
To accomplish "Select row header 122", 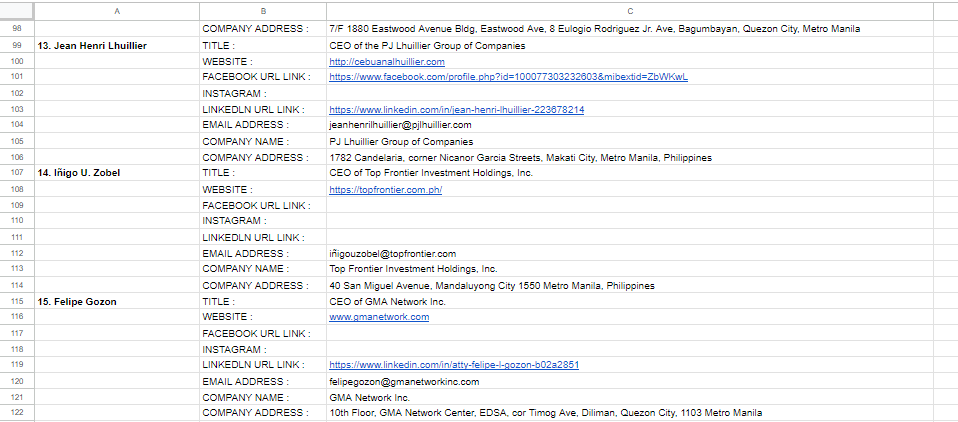I will tap(17, 413).
